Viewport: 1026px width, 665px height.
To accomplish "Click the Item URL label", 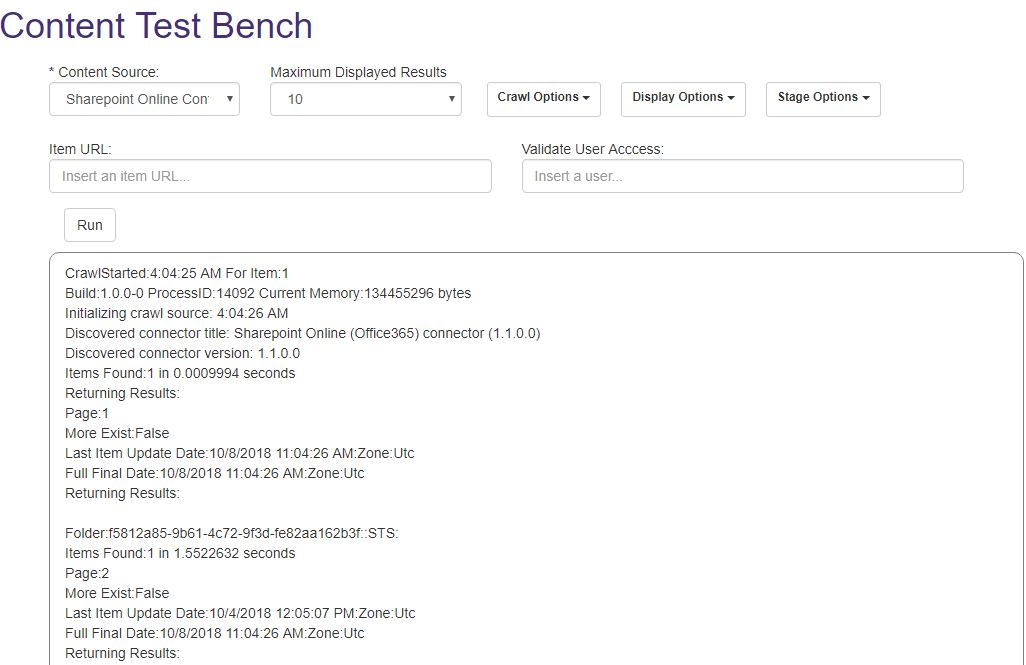I will click(x=80, y=149).
